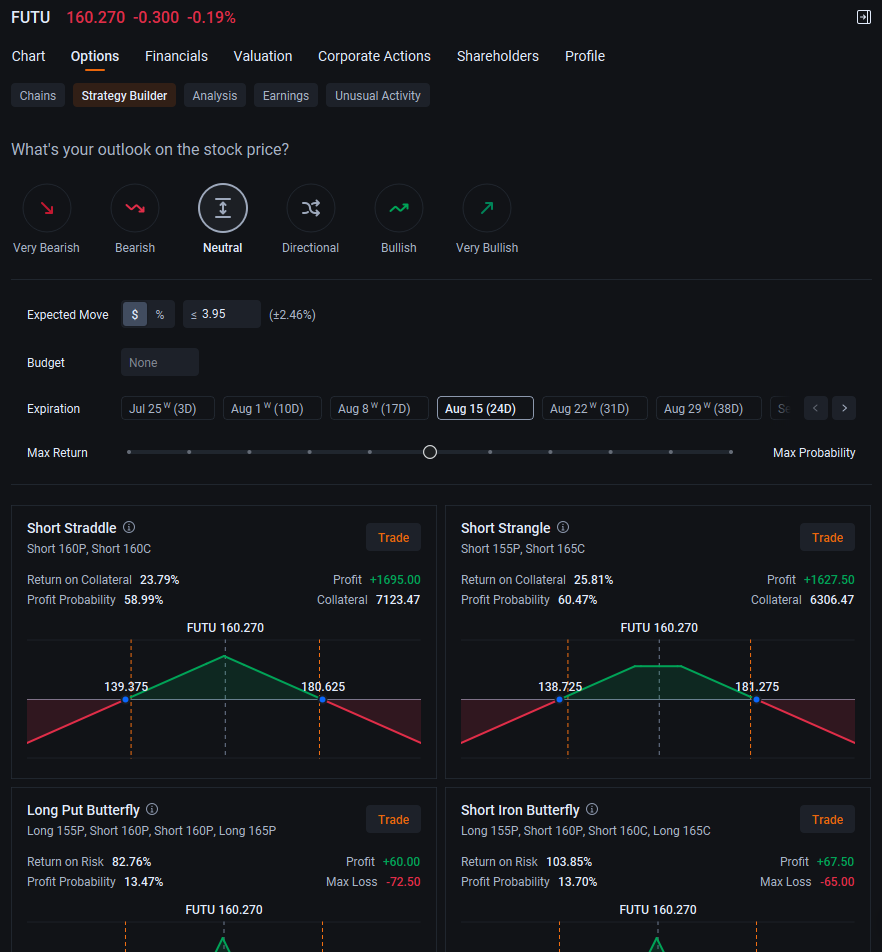Select the Bullish outlook icon

coord(399,208)
